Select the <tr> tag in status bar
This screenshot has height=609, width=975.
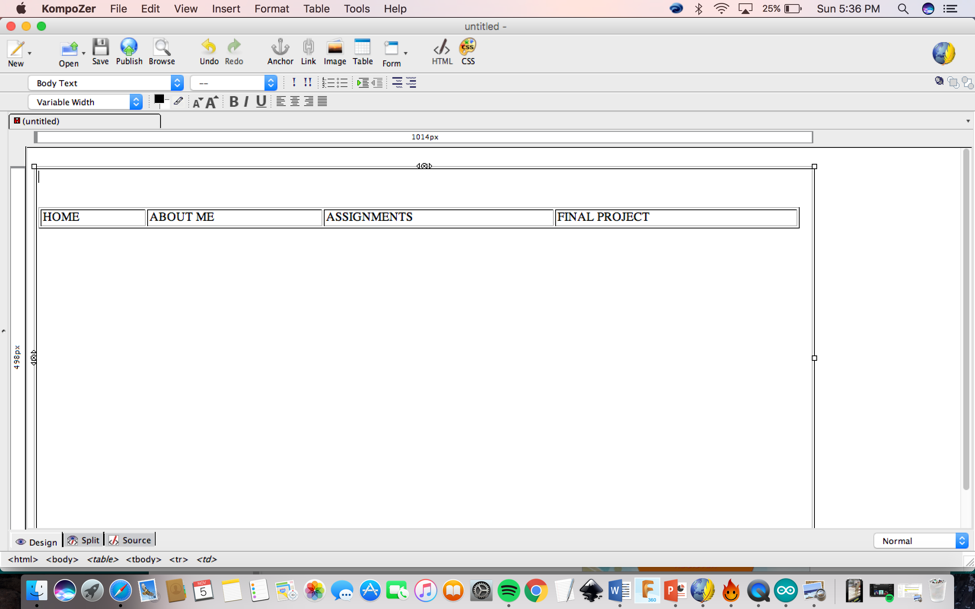pos(178,559)
